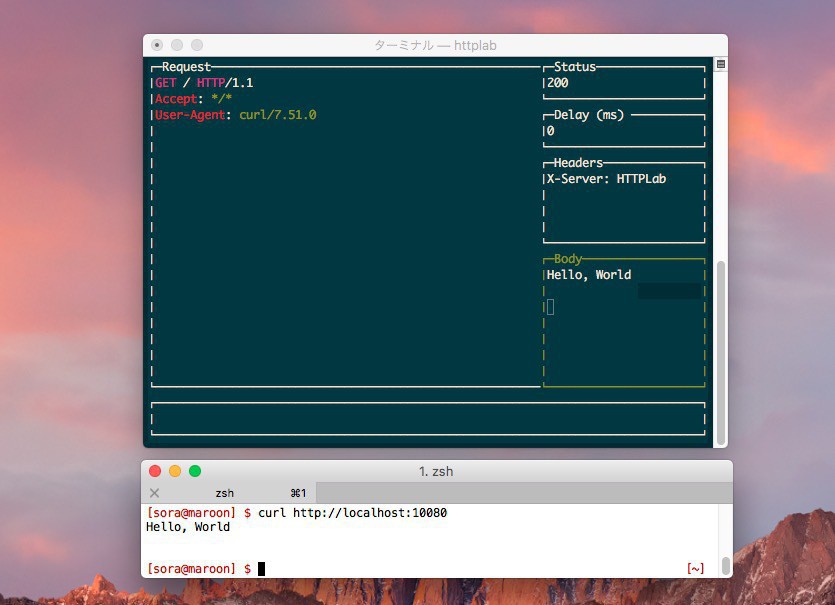Maximize the zsh window with the green button
835x605 pixels.
click(195, 471)
